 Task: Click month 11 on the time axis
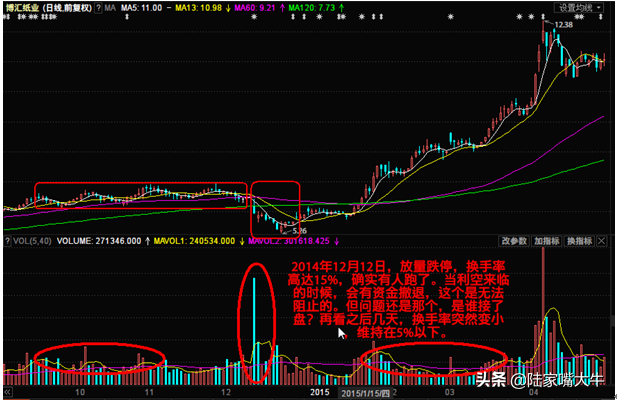click(x=149, y=392)
